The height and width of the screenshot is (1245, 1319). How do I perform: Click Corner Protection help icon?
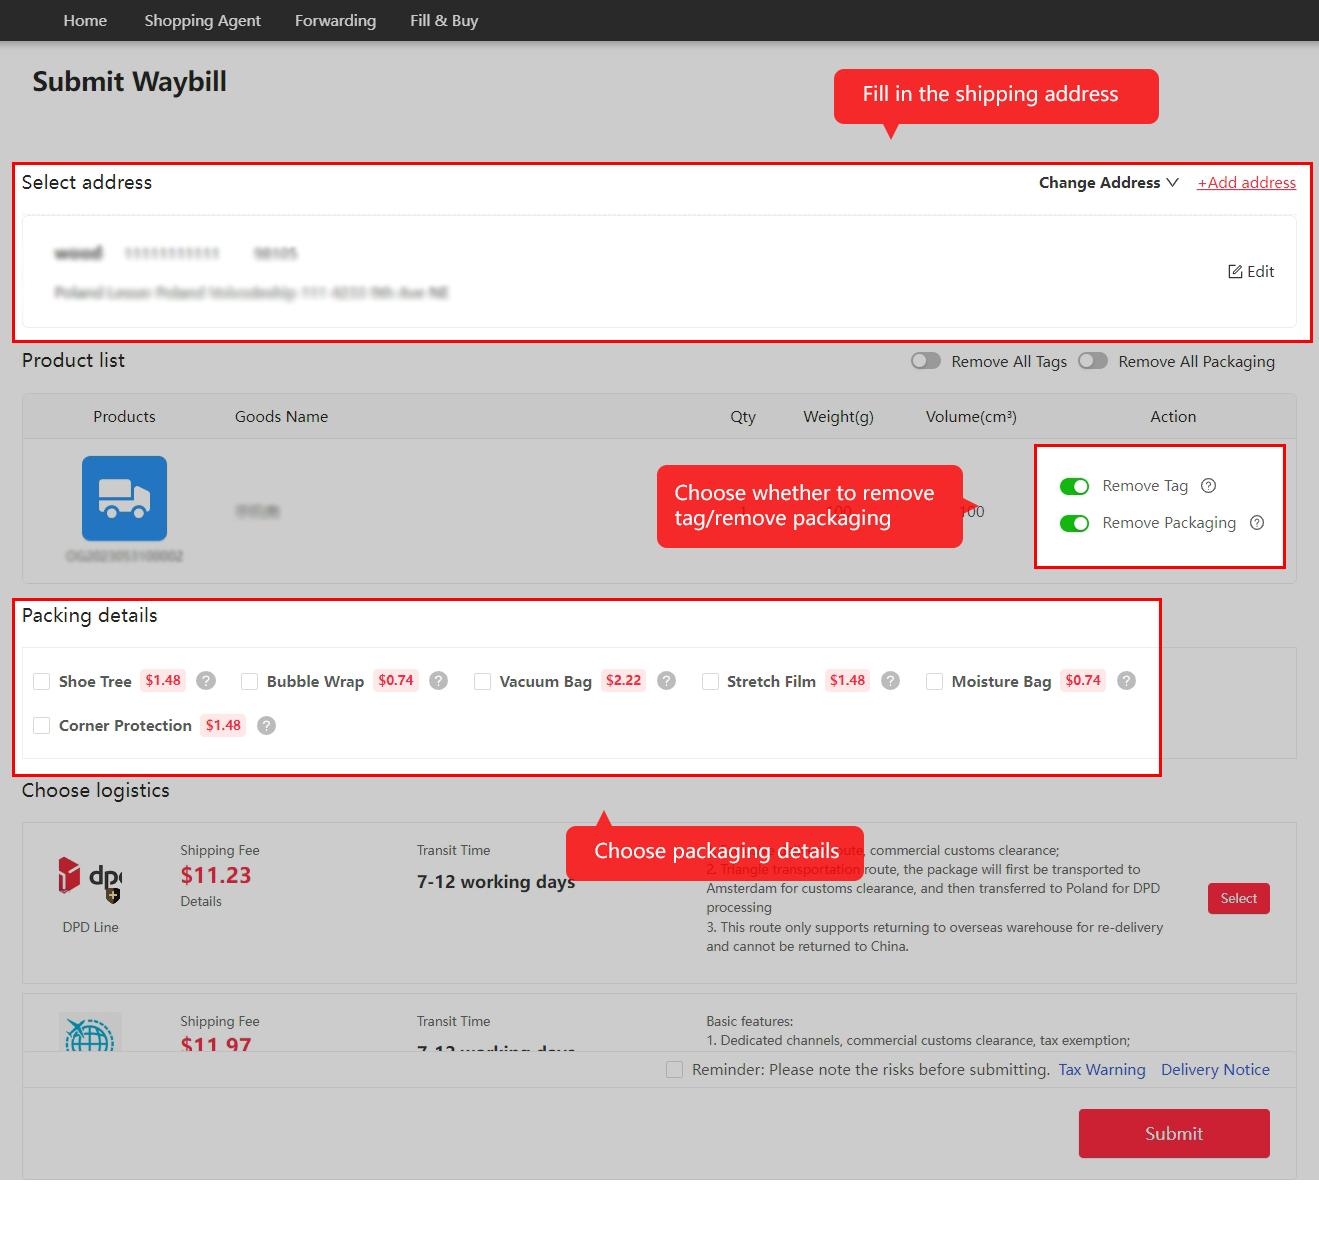click(x=265, y=726)
